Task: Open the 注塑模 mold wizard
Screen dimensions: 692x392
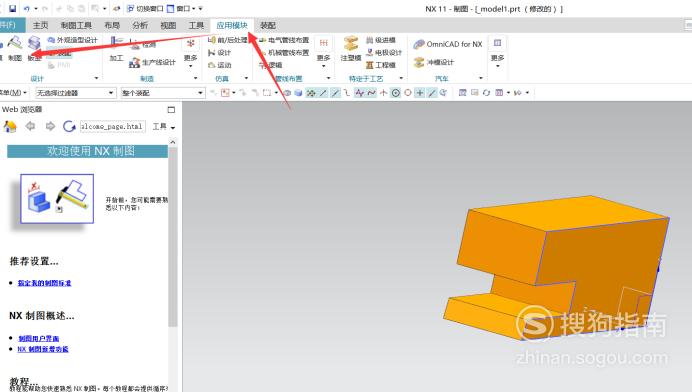Action: pyautogui.click(x=351, y=49)
